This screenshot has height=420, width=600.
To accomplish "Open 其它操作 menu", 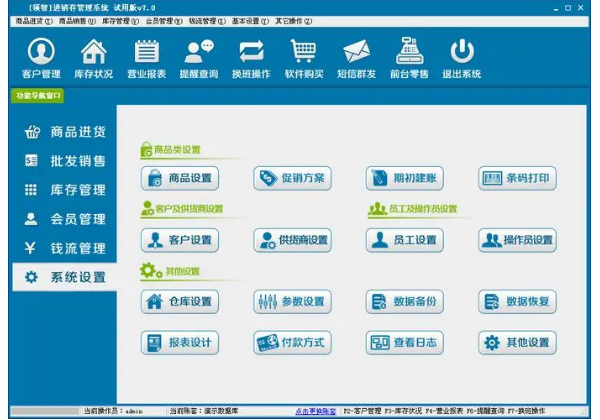I will 293,21.
